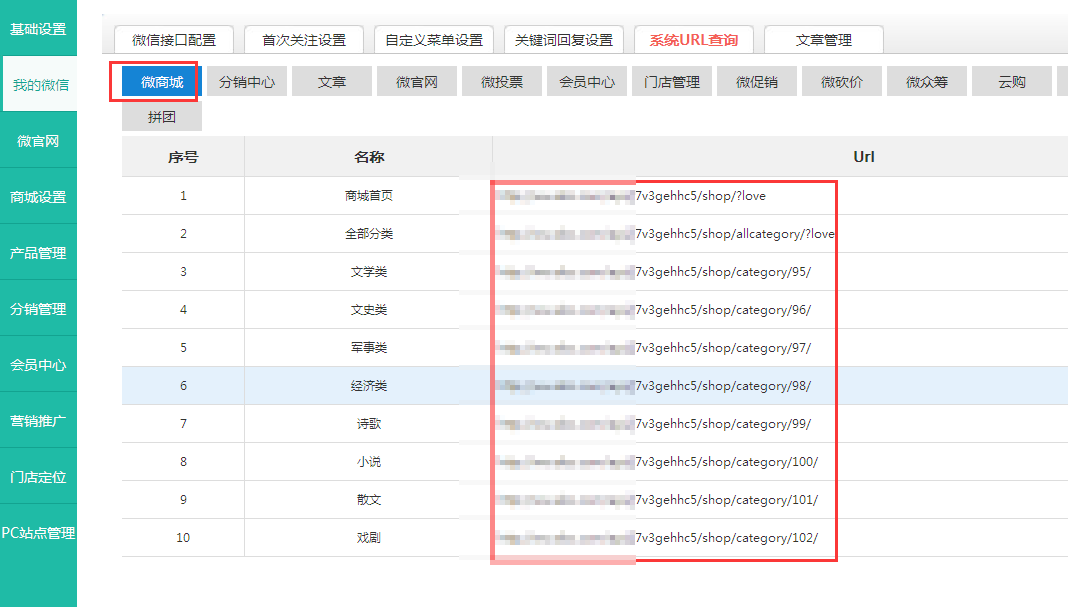Open 基础设置 in the left sidebar
This screenshot has width=1068, height=607.
click(38, 29)
